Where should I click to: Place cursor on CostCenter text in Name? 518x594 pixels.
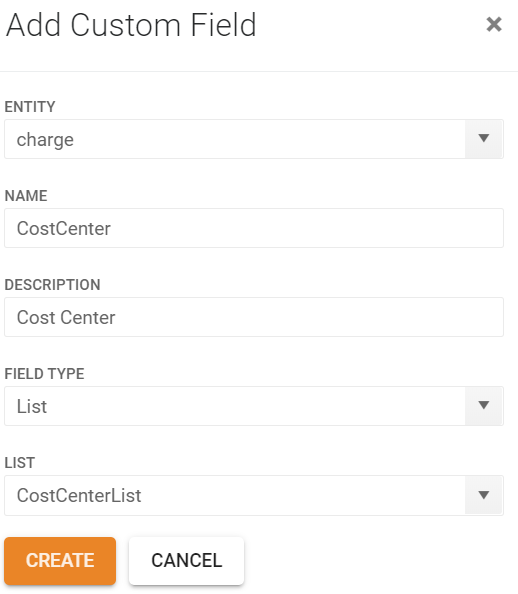[64, 228]
